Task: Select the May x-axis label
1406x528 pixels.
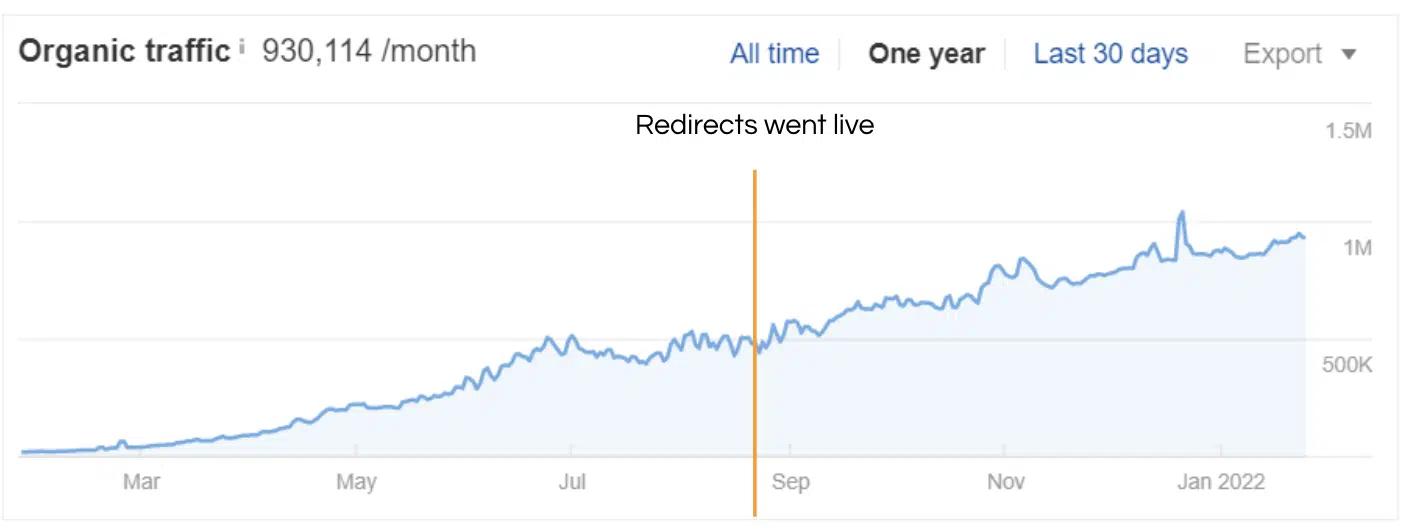Action: [x=356, y=482]
